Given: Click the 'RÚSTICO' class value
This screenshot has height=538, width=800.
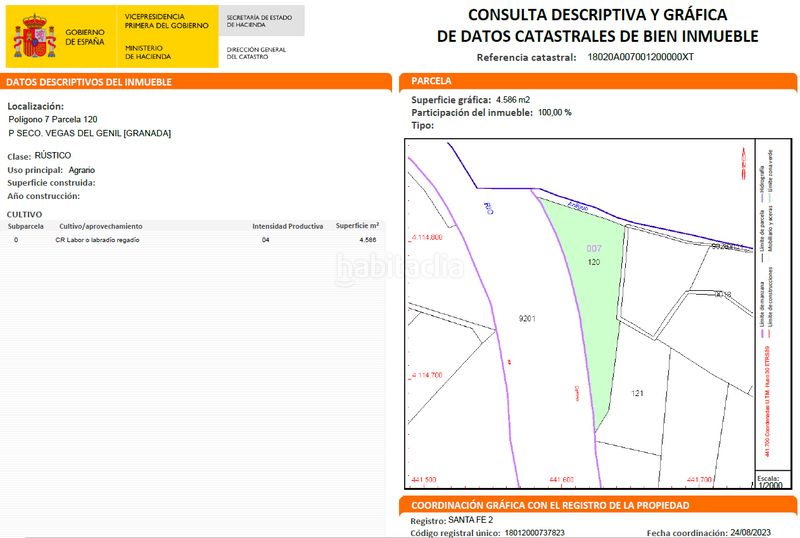Looking at the screenshot, I should [x=53, y=155].
